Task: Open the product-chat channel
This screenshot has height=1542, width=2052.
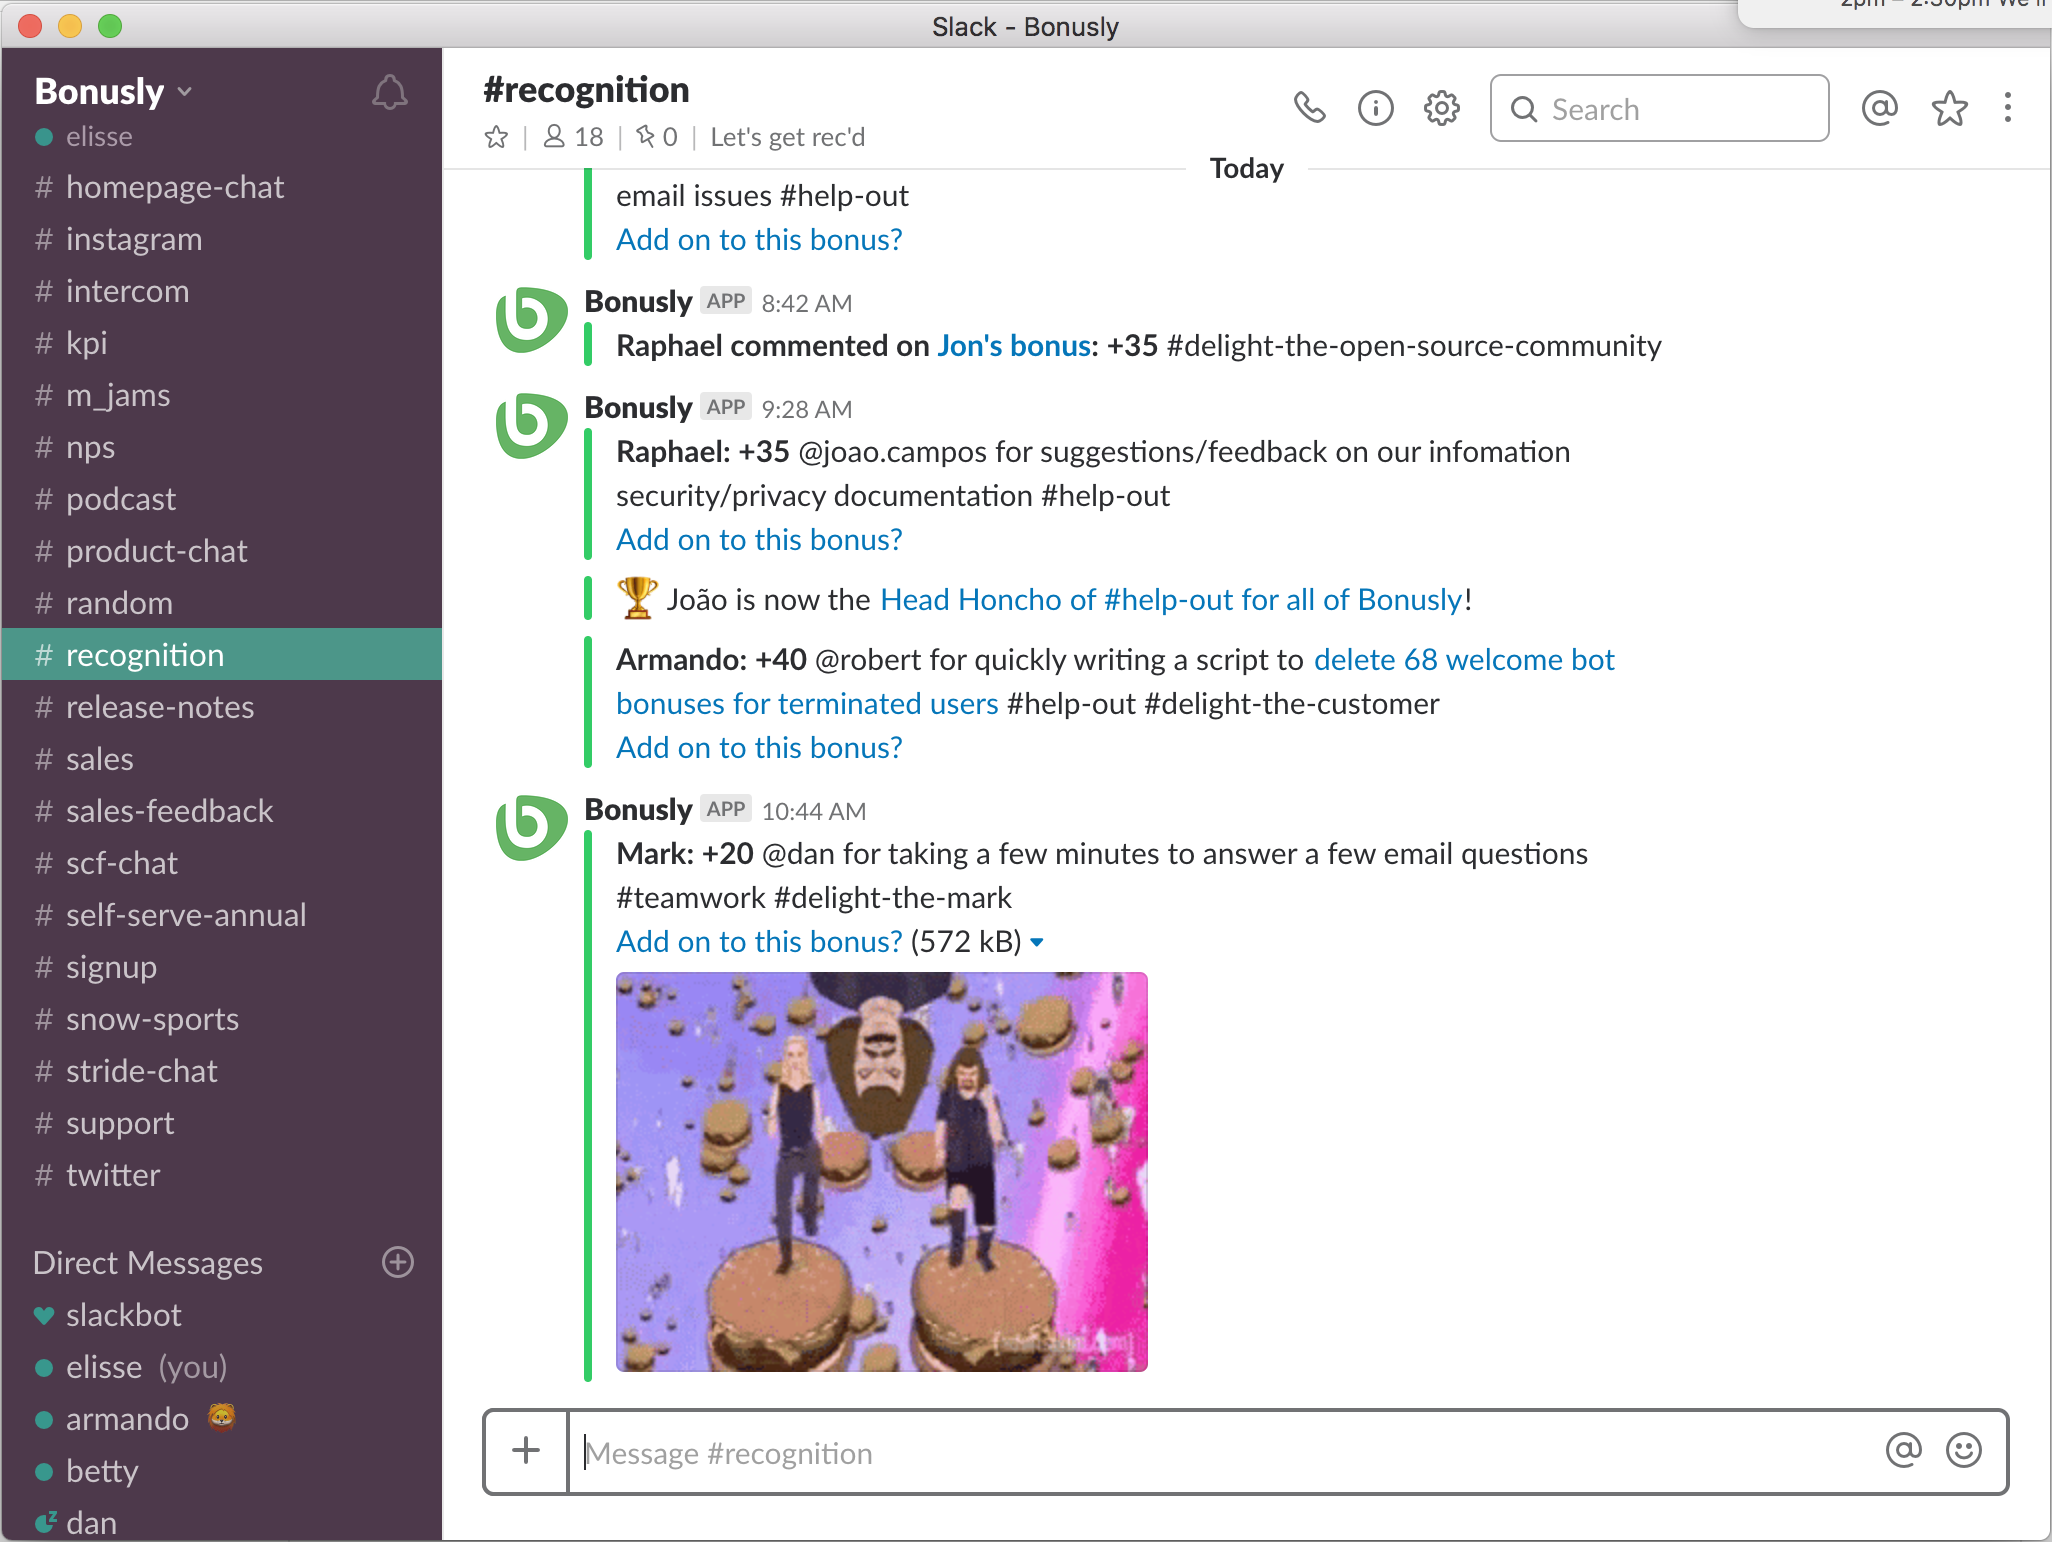Action: 222,551
